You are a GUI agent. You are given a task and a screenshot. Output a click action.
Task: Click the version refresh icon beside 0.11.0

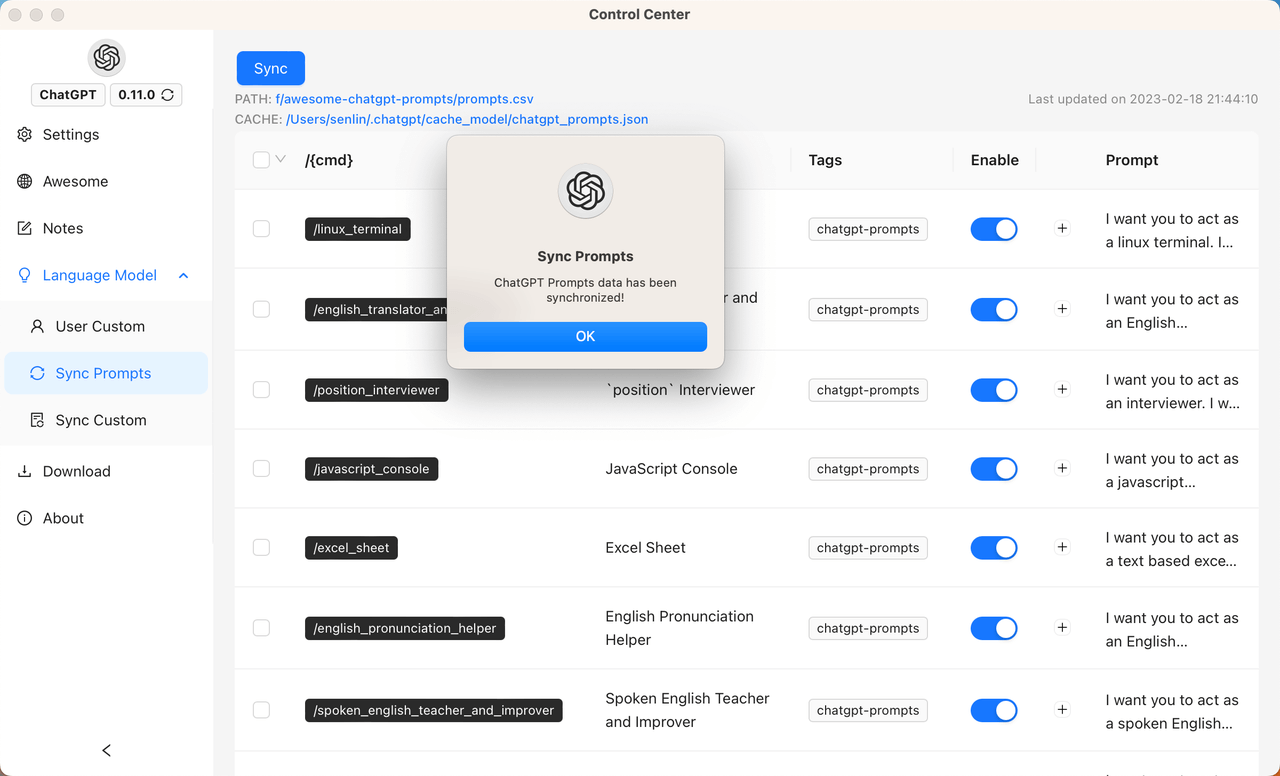point(167,95)
